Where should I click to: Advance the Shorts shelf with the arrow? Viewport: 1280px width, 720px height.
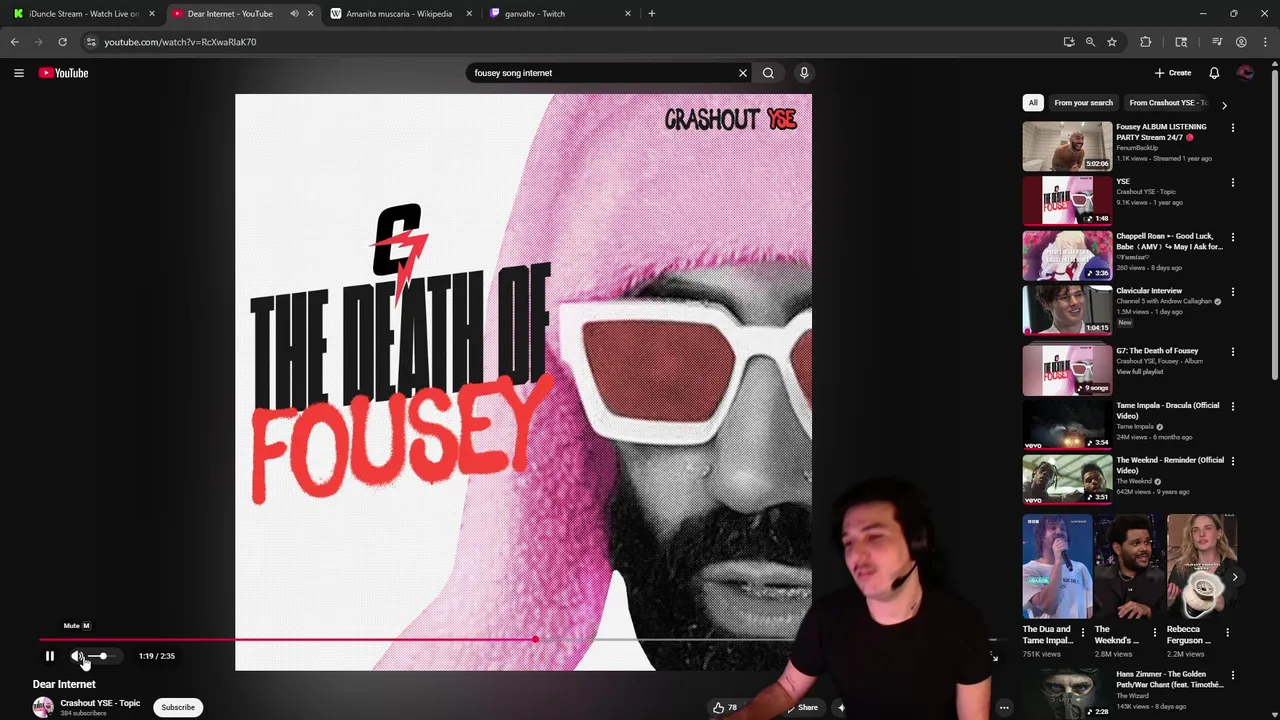[1235, 577]
